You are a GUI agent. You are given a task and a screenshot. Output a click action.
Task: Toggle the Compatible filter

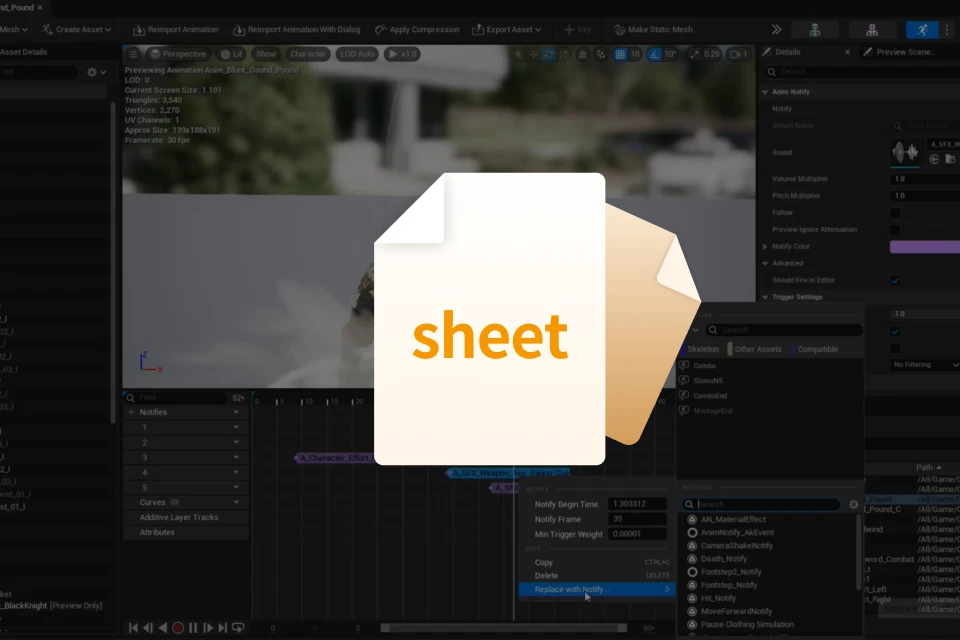[814, 349]
